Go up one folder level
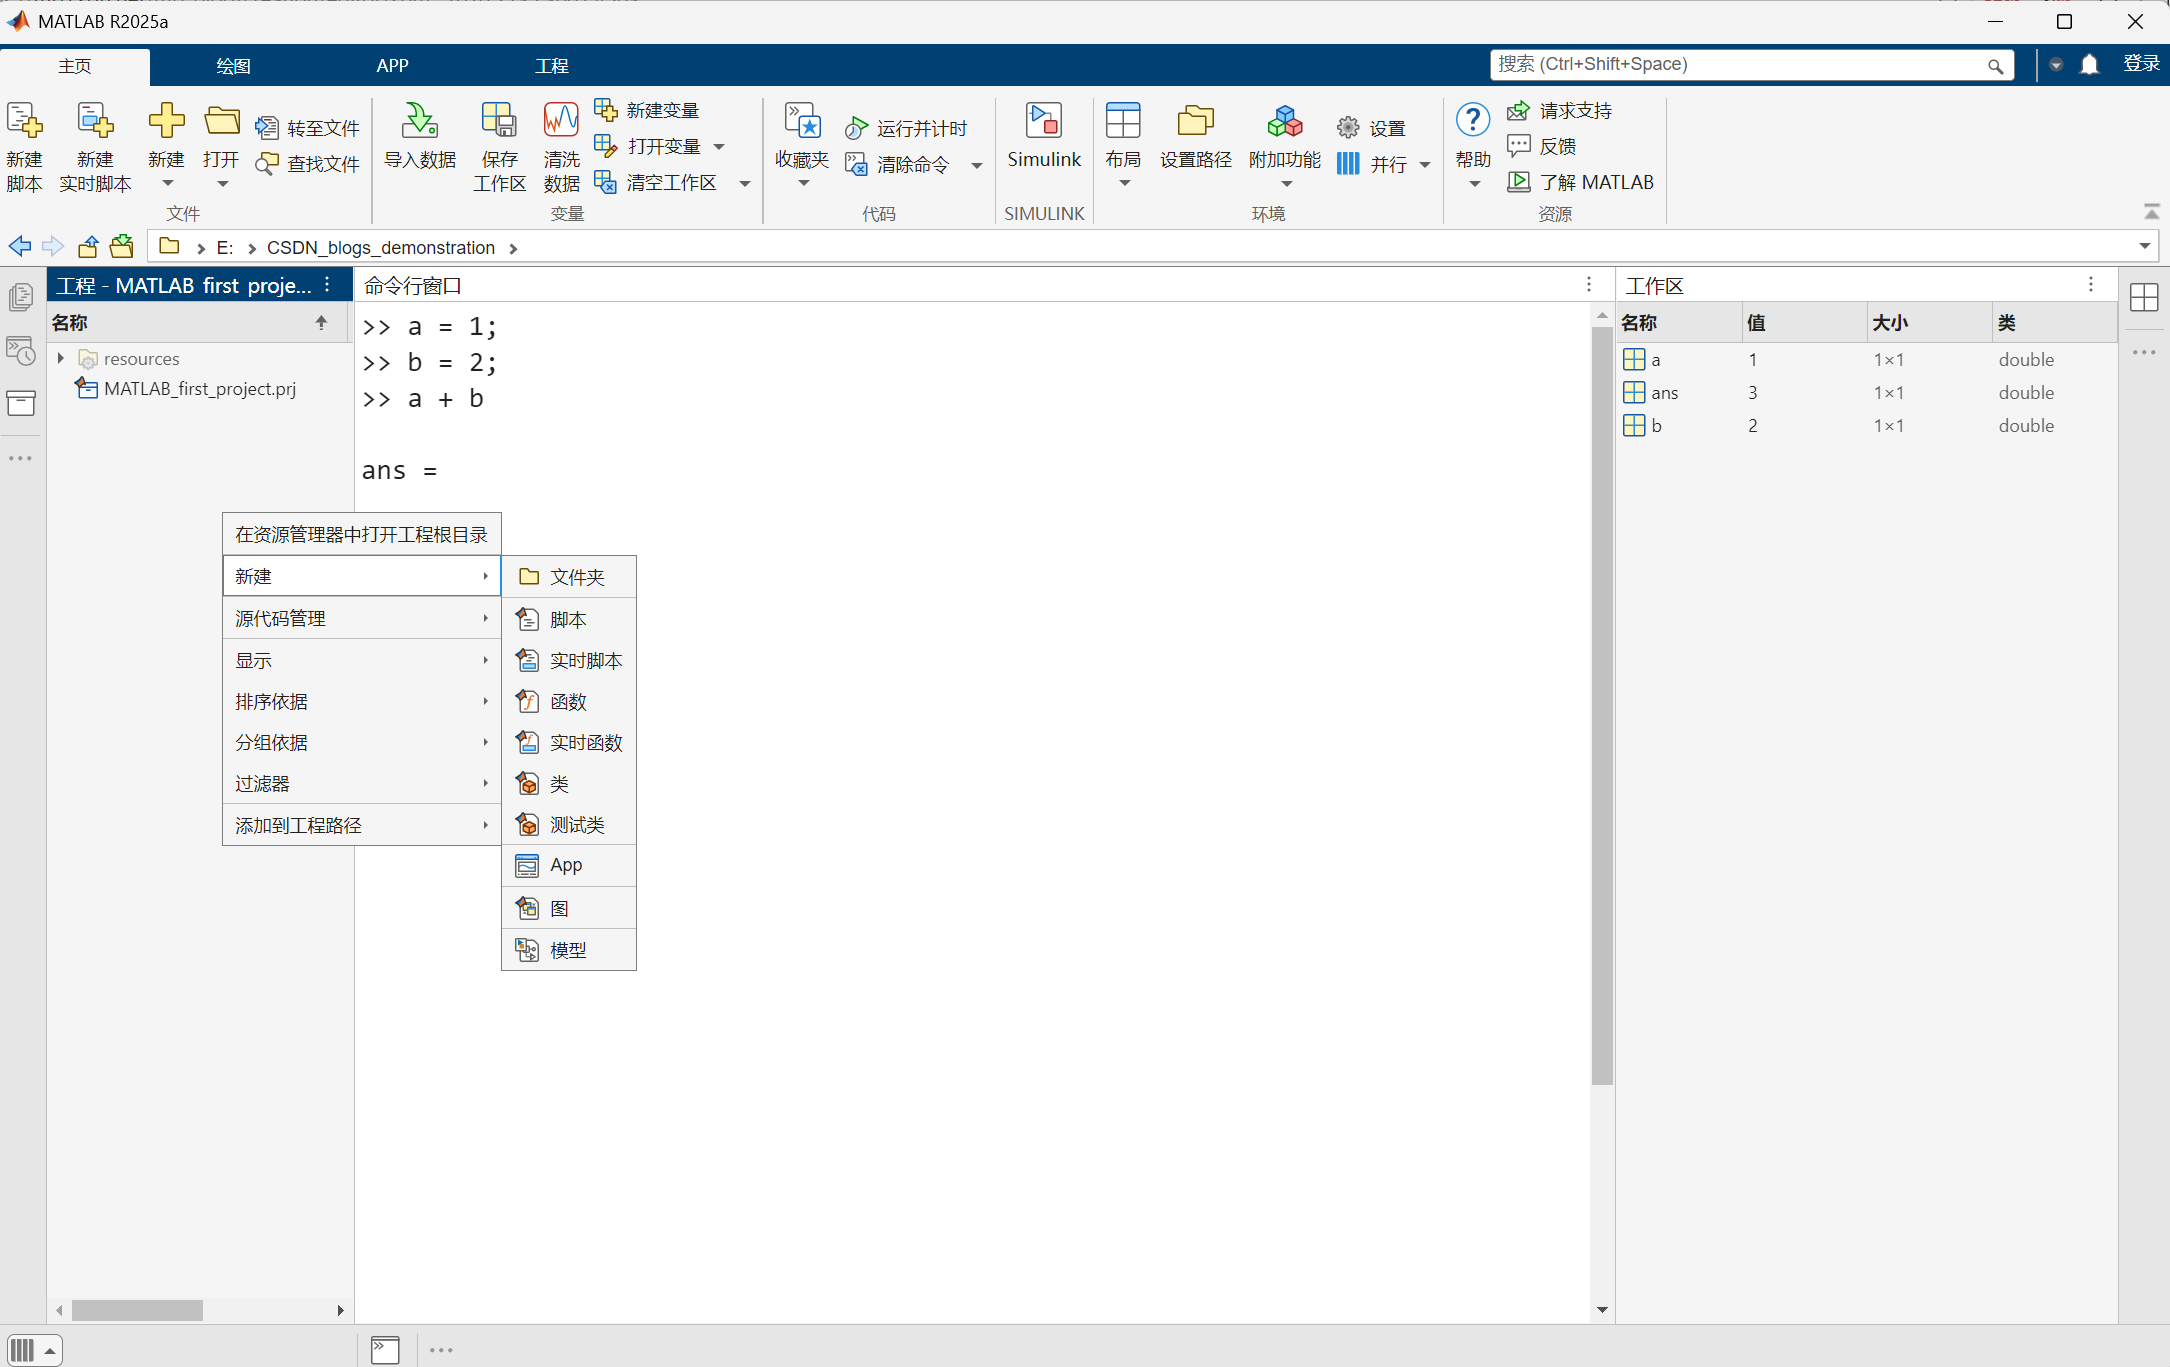This screenshot has height=1367, width=2170. coord(89,247)
